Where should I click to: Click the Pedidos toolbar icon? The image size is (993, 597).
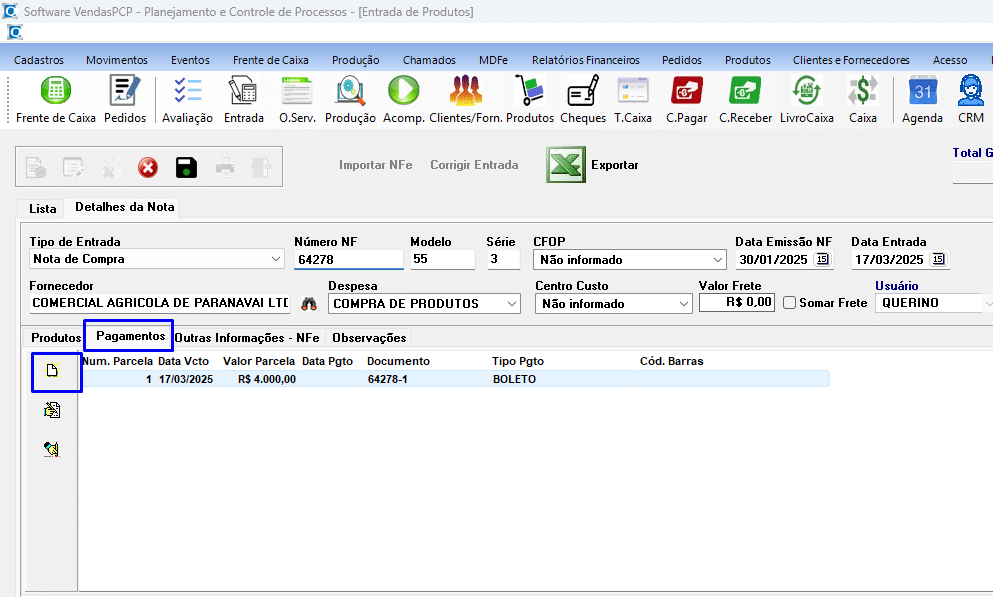pos(125,92)
